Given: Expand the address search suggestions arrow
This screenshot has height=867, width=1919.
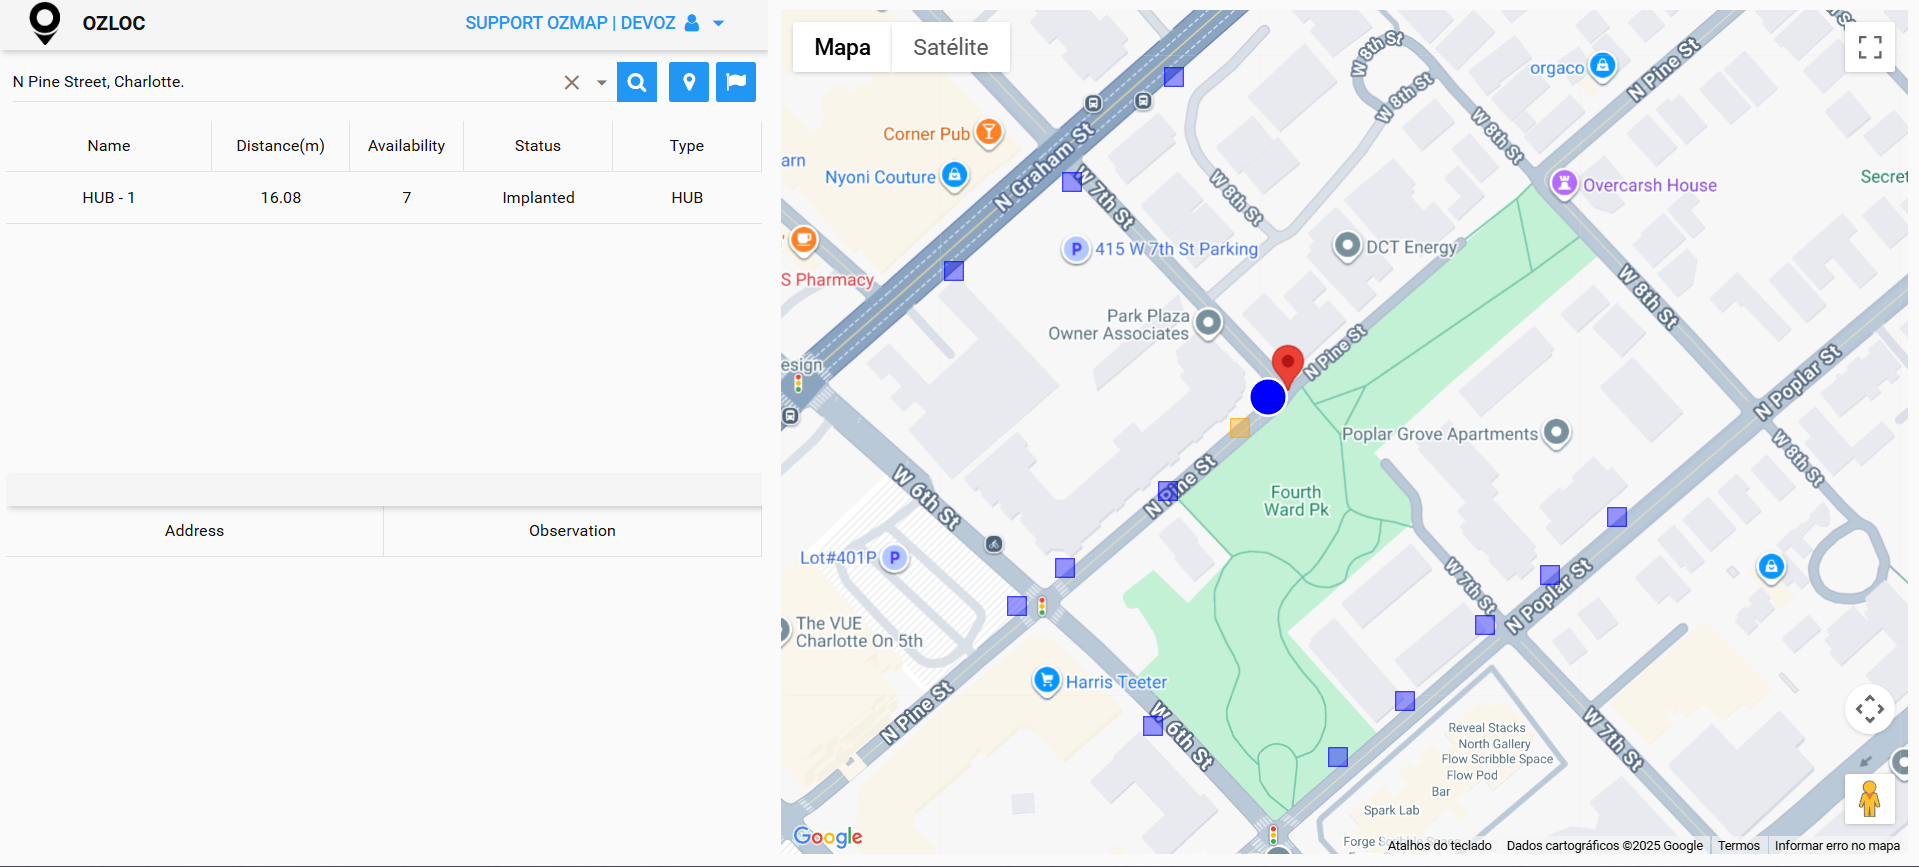Looking at the screenshot, I should (x=601, y=83).
